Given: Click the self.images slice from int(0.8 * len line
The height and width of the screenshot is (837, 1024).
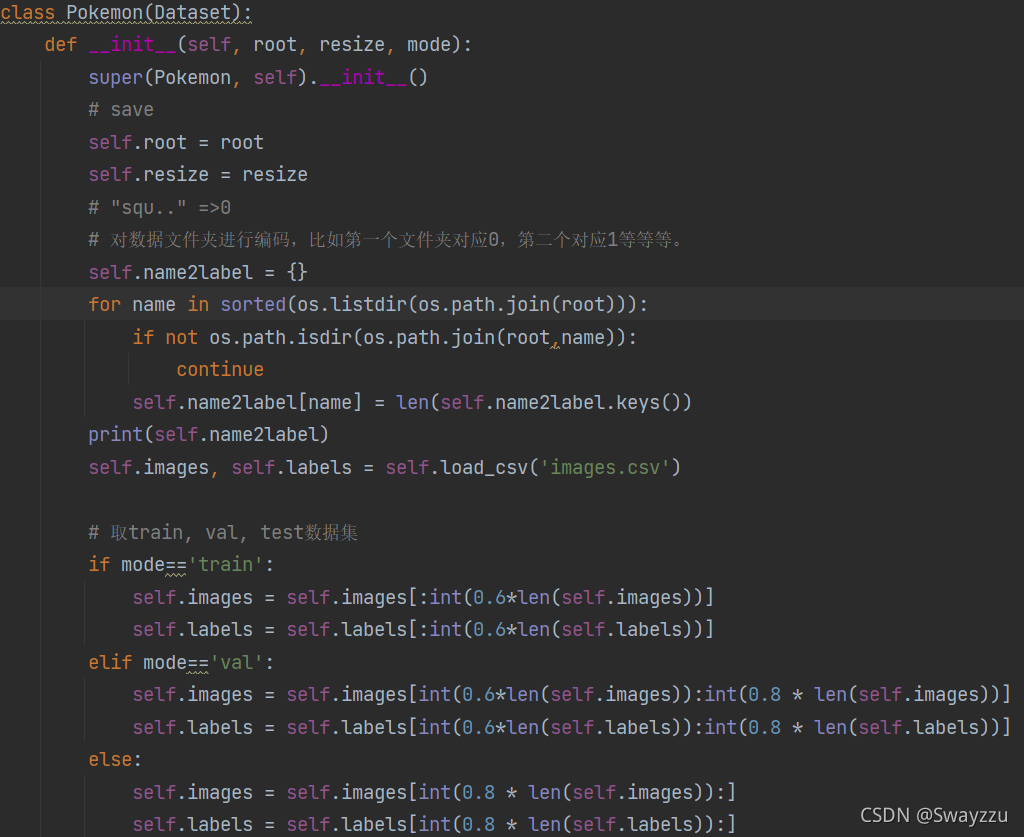Looking at the screenshot, I should (x=434, y=793).
